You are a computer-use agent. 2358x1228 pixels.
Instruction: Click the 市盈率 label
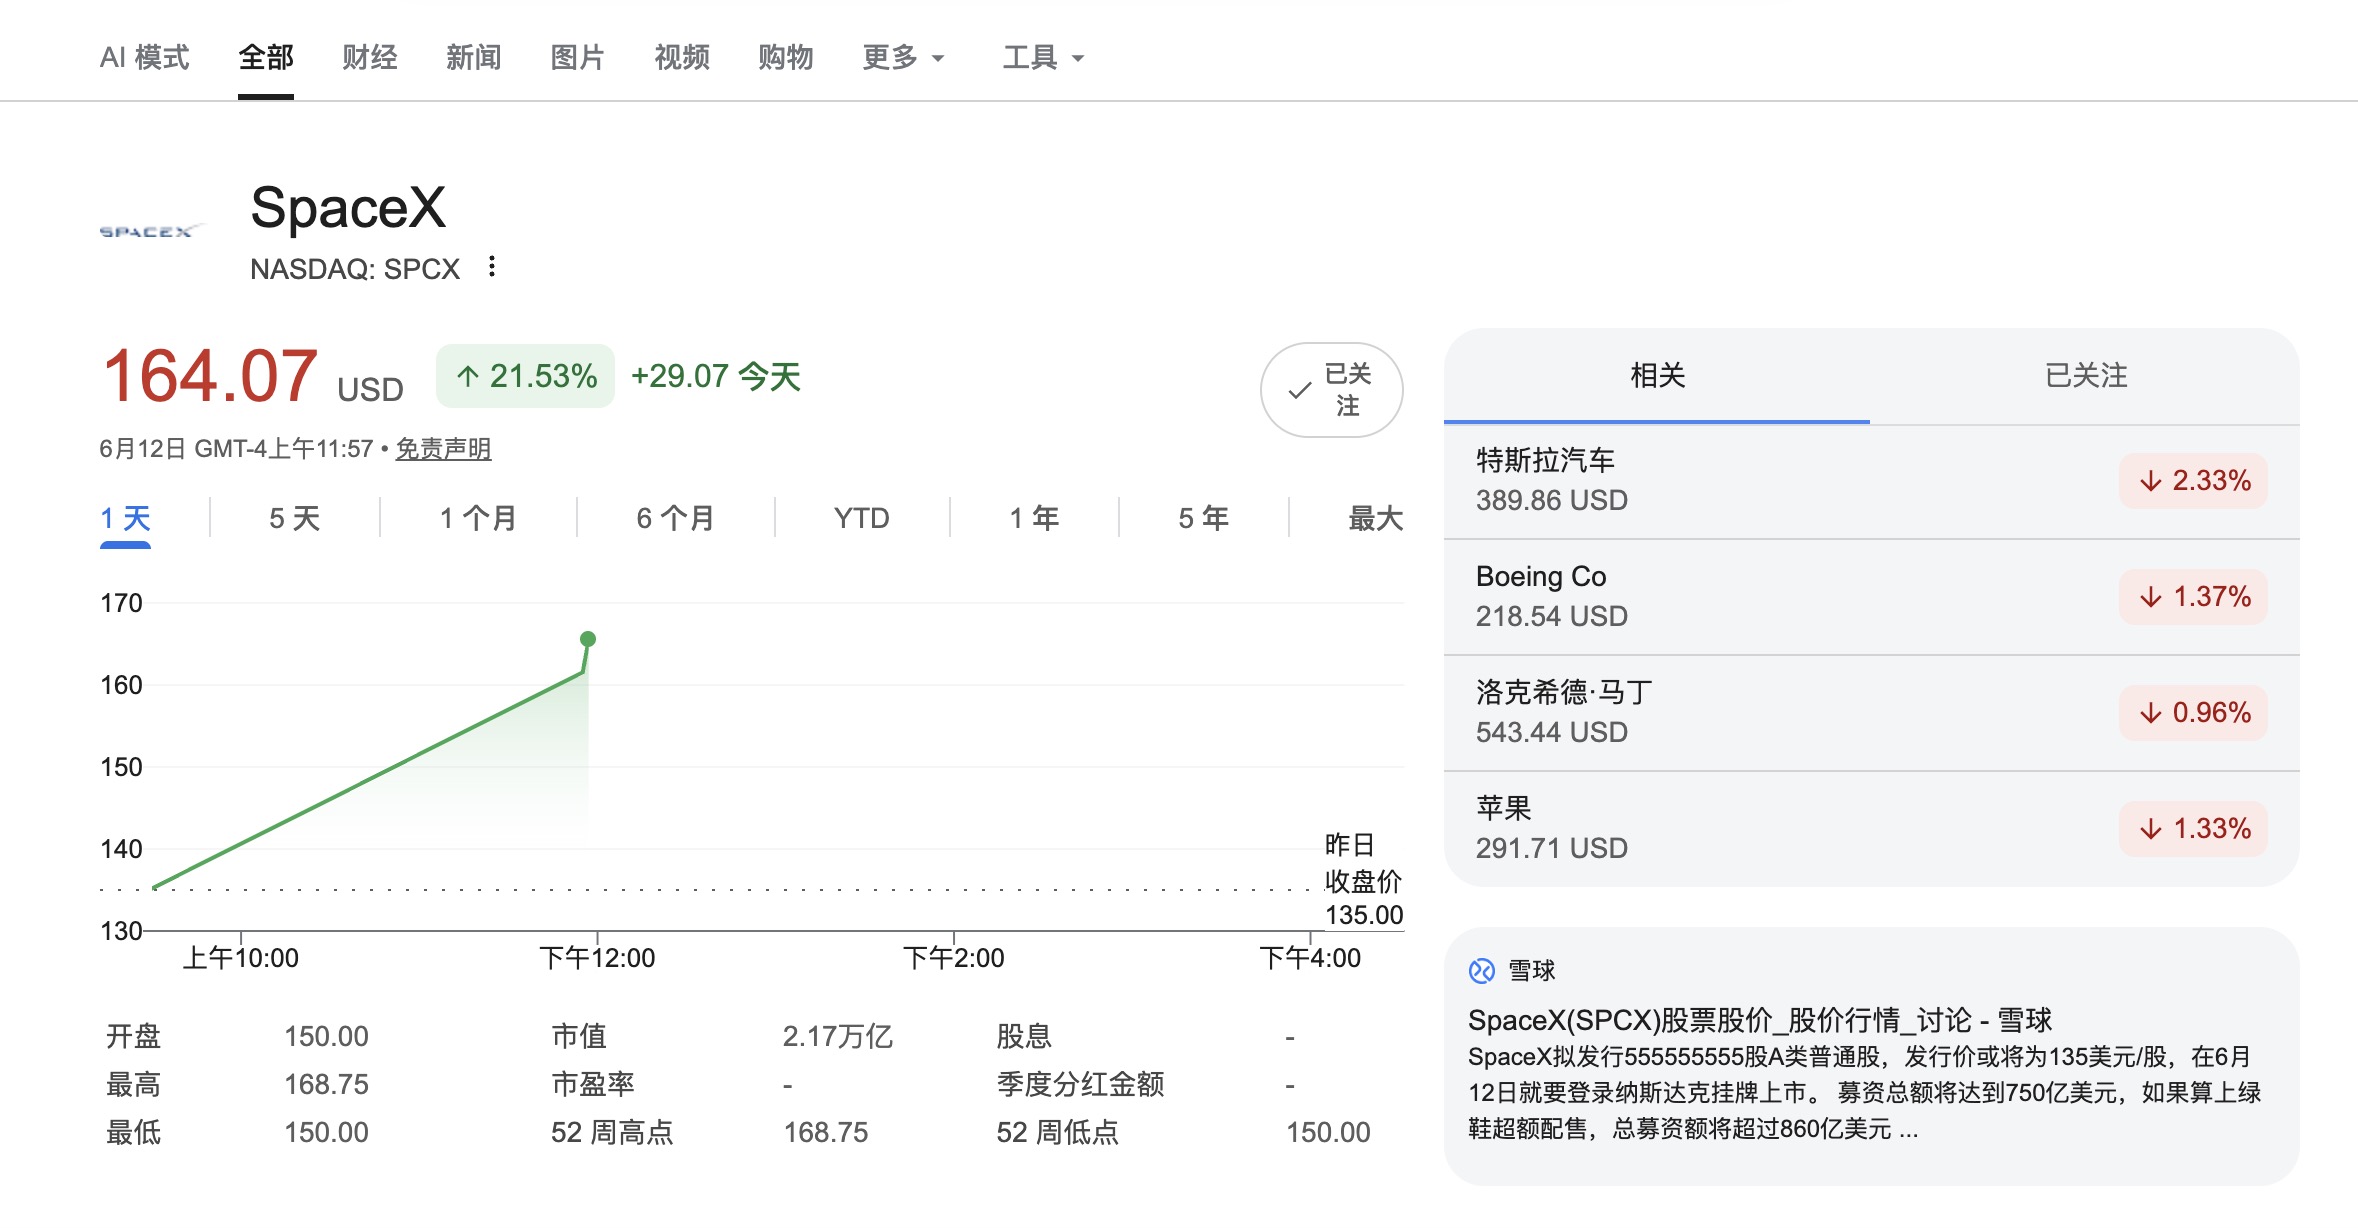coord(593,1084)
